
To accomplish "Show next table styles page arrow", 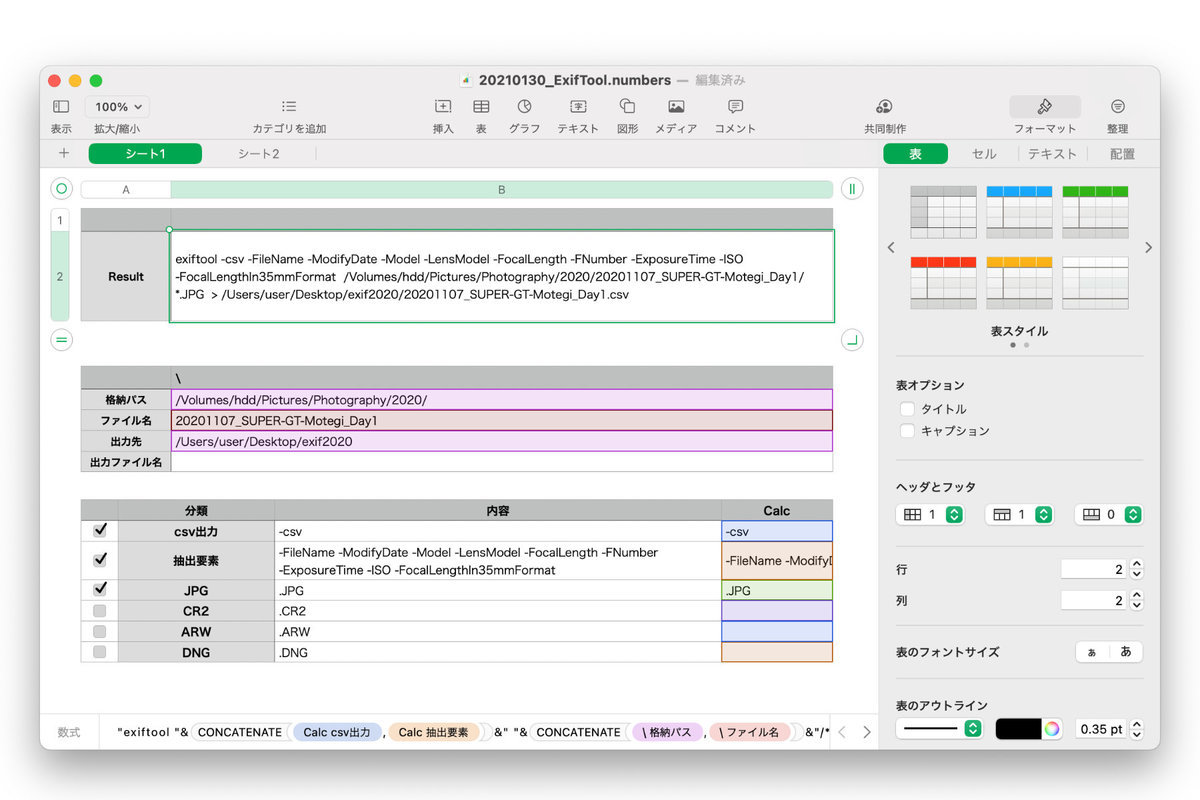I will (x=1148, y=247).
